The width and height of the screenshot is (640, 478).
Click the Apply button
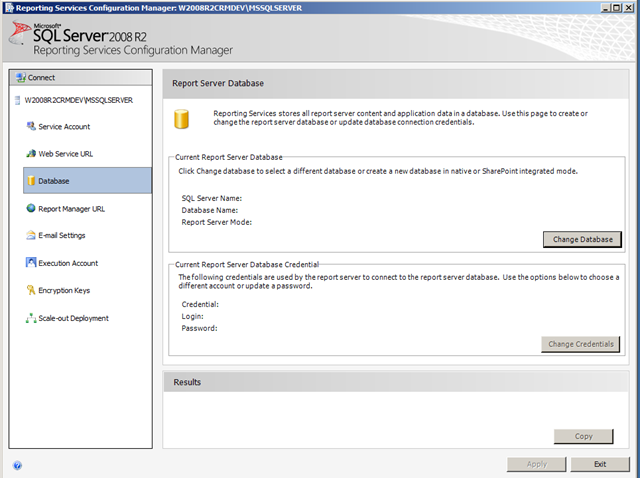point(537,464)
